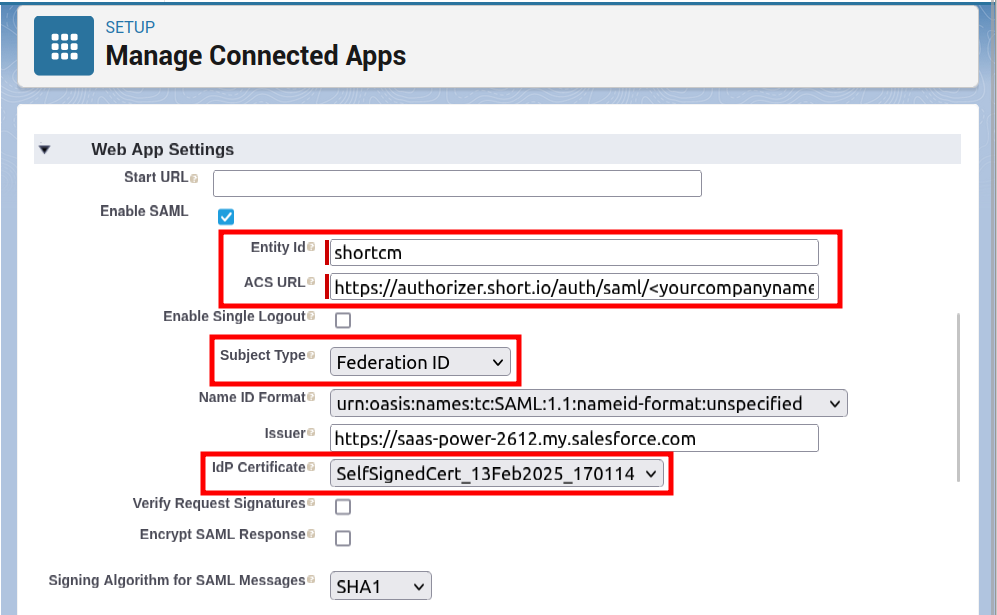Click into the Start URL text field
The height and width of the screenshot is (615, 997).
(457, 184)
